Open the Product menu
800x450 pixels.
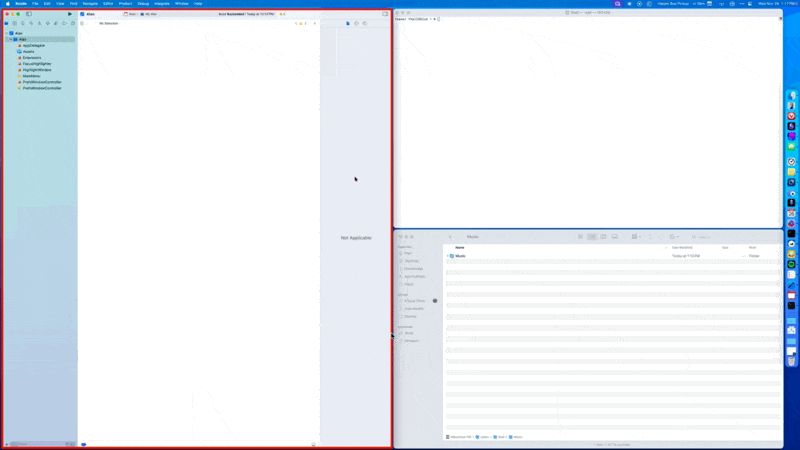pos(125,4)
